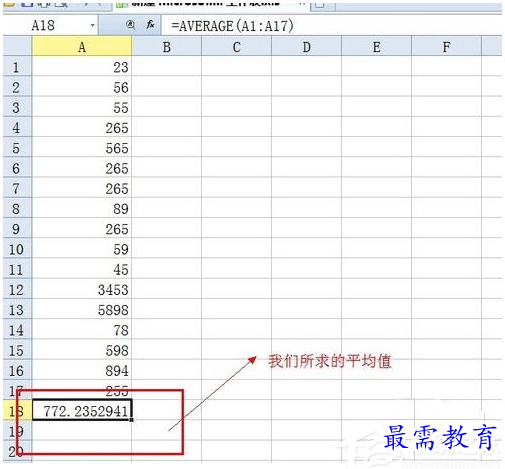Click cell A11 containing 45
This screenshot has width=505, height=469.
82,268
